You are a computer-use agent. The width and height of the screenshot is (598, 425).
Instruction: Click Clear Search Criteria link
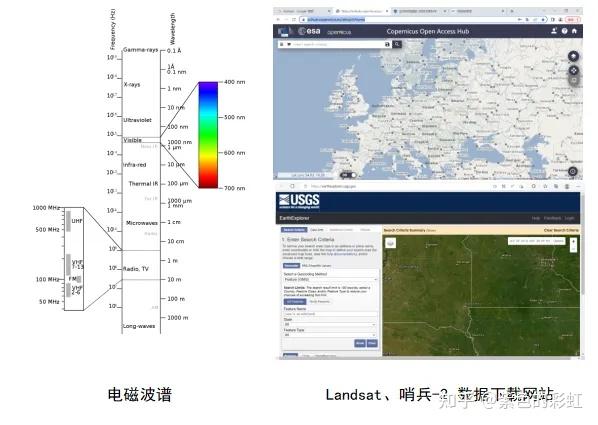[x=561, y=230]
